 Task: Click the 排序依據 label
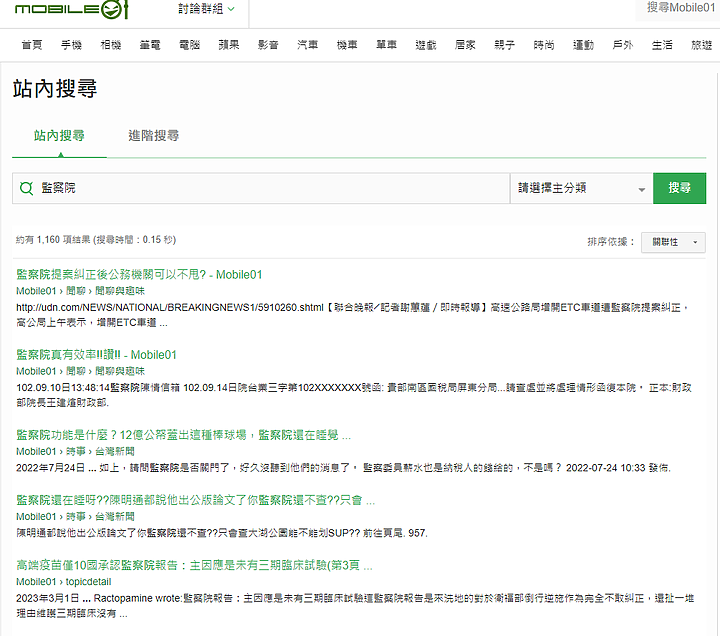pos(611,242)
